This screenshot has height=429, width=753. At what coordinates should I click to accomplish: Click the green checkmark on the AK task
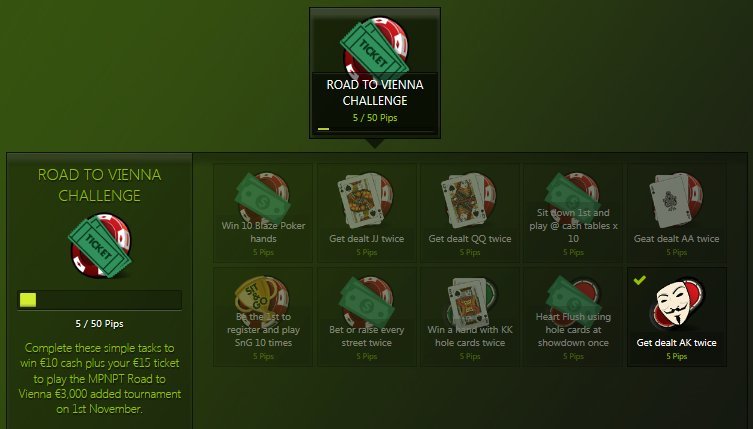coord(639,280)
